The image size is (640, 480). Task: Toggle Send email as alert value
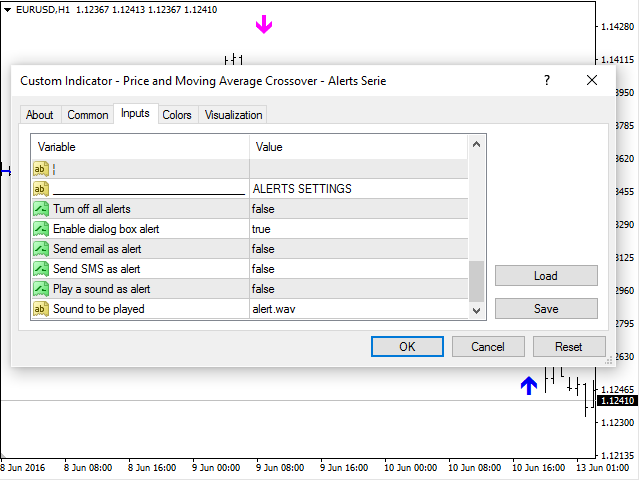click(x=357, y=249)
